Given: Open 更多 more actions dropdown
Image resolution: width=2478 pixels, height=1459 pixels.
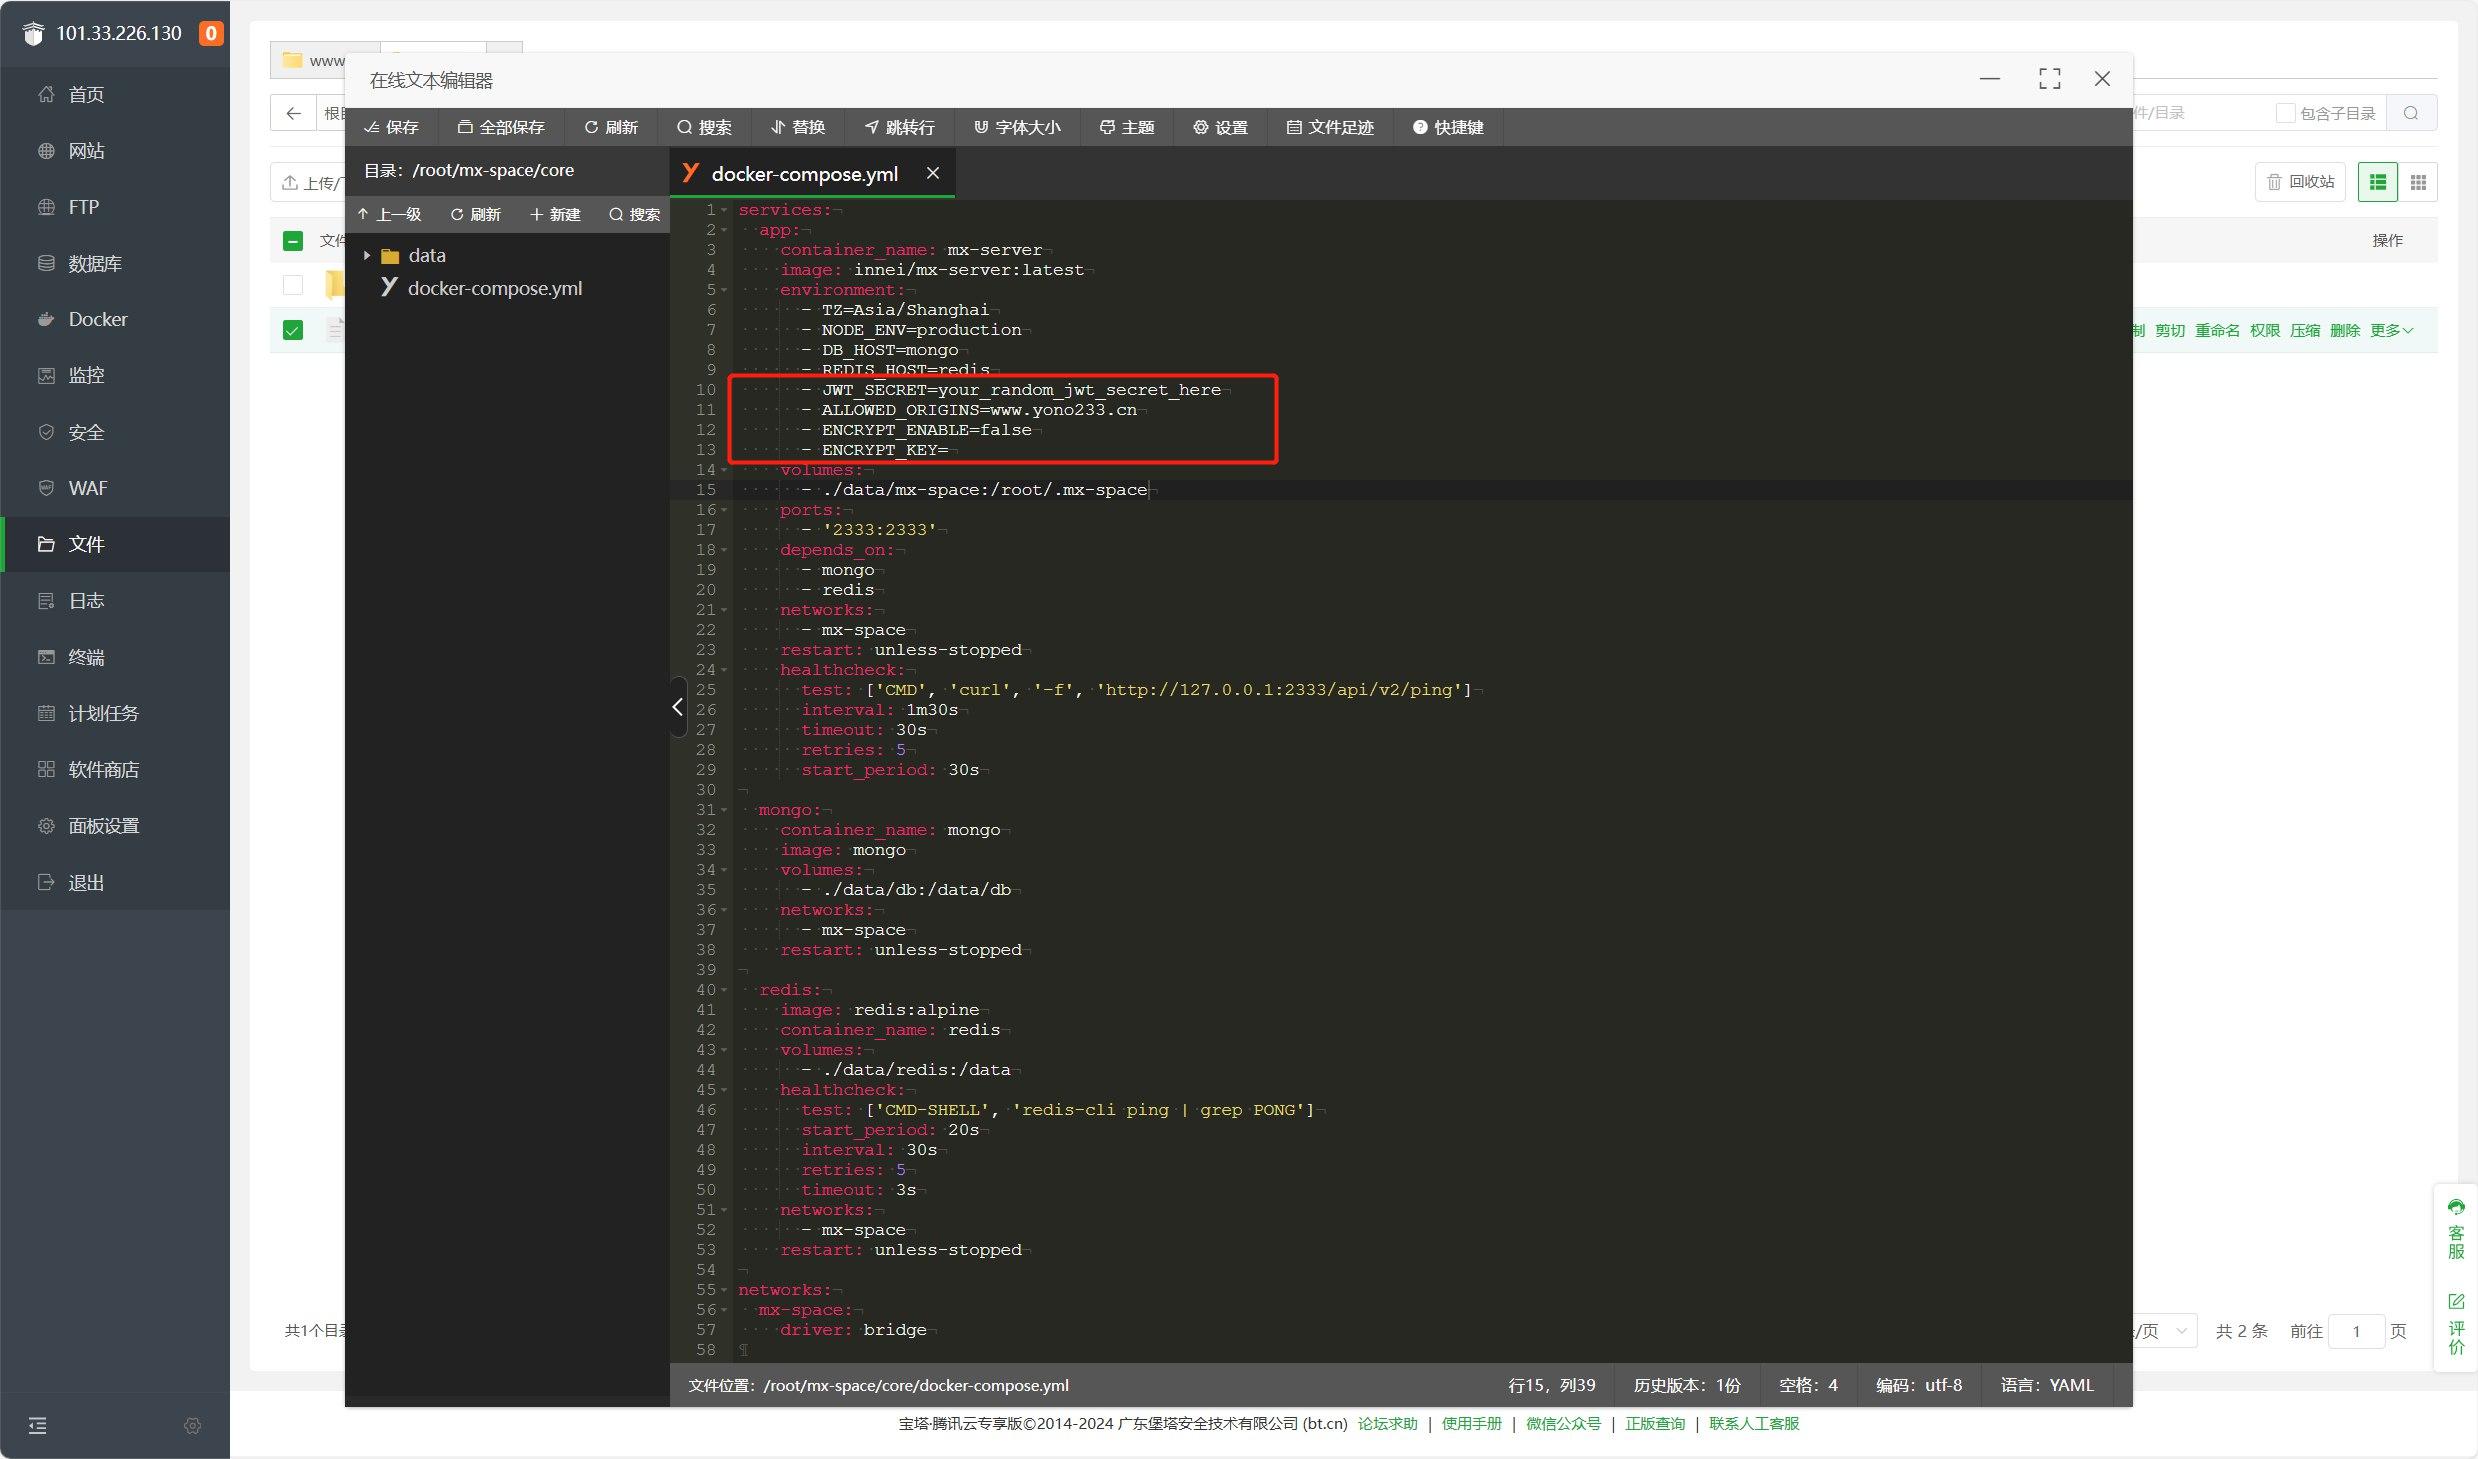Looking at the screenshot, I should 2391,330.
